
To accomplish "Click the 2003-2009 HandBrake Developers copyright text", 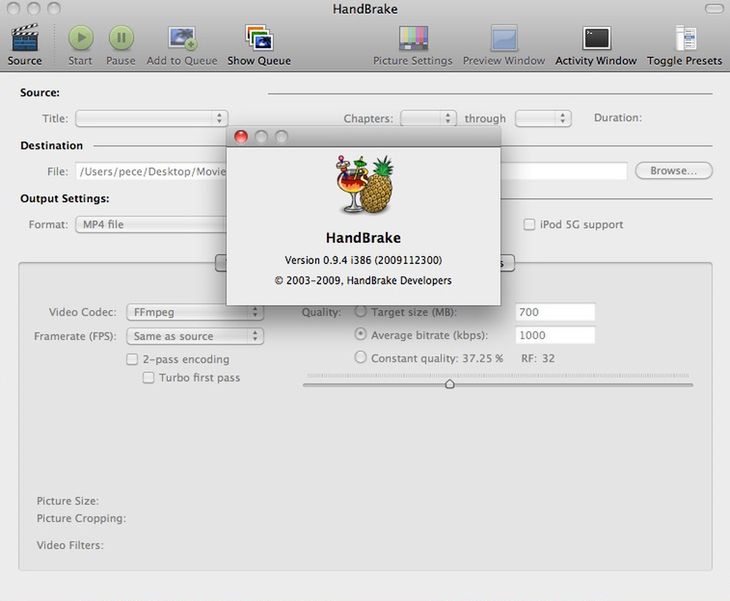I will (x=363, y=280).
